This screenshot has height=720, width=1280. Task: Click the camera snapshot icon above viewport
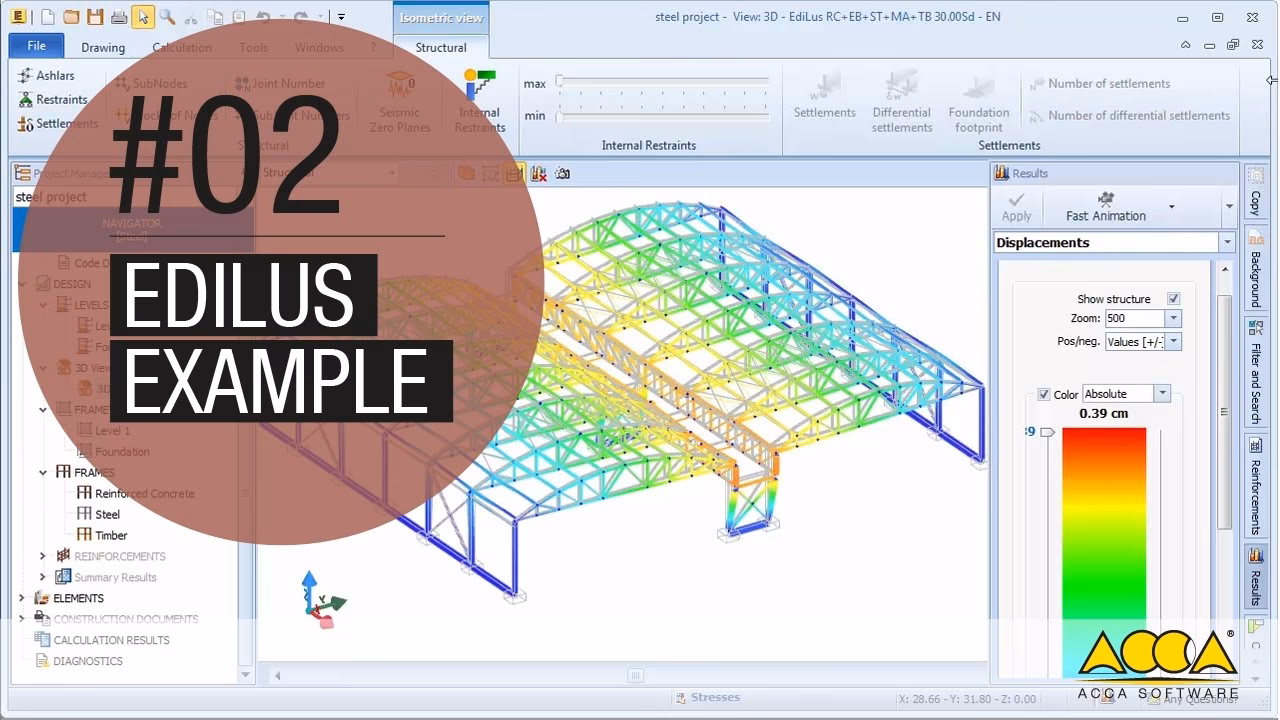pos(563,173)
